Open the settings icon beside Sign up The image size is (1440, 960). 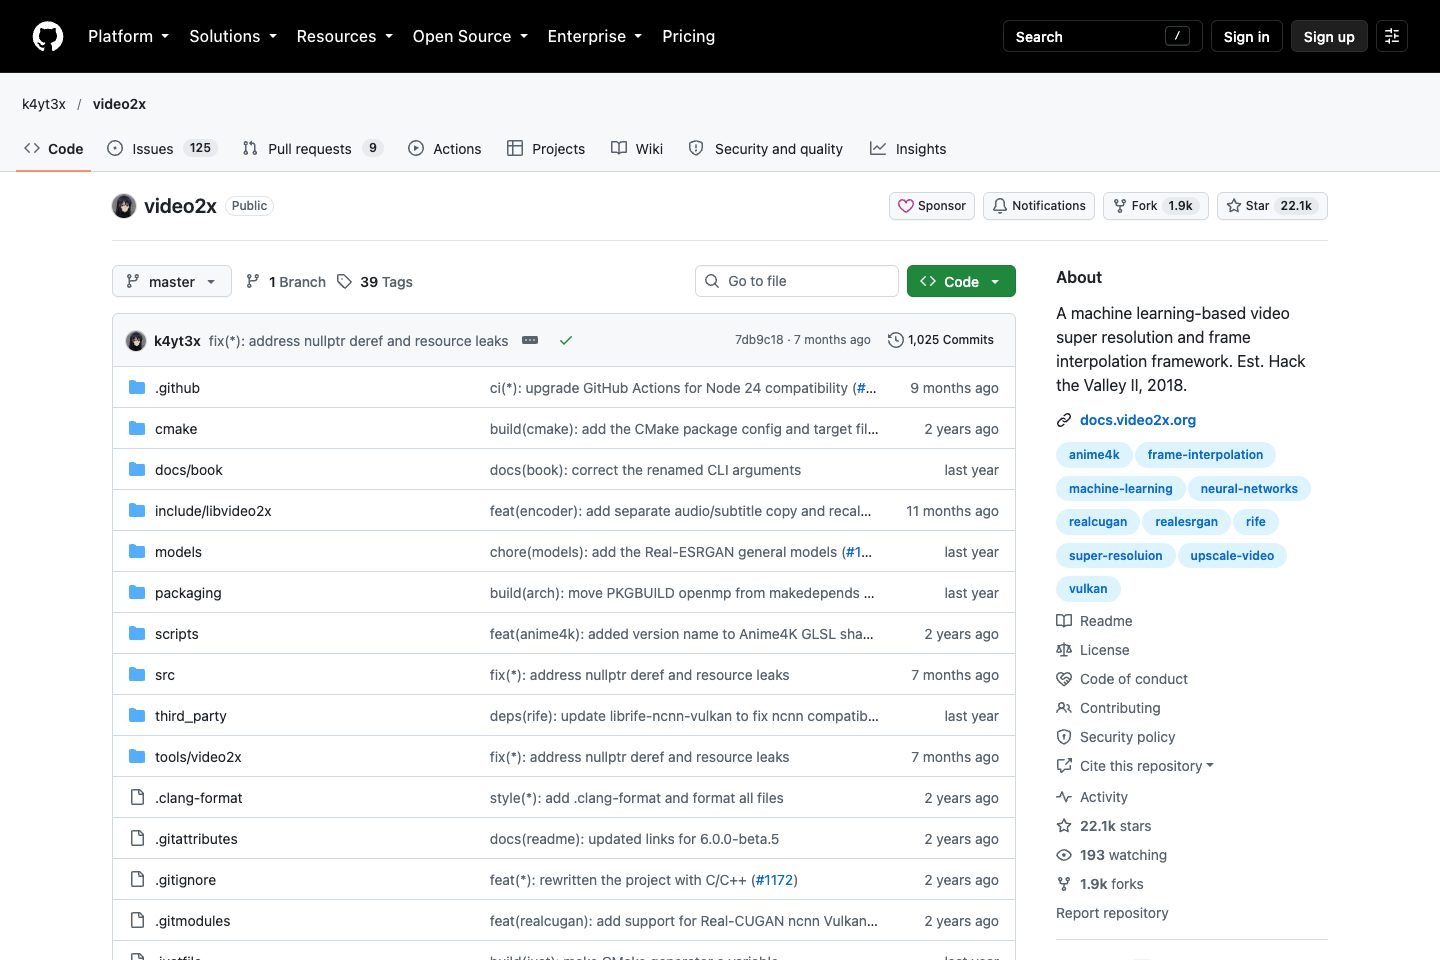pyautogui.click(x=1392, y=36)
